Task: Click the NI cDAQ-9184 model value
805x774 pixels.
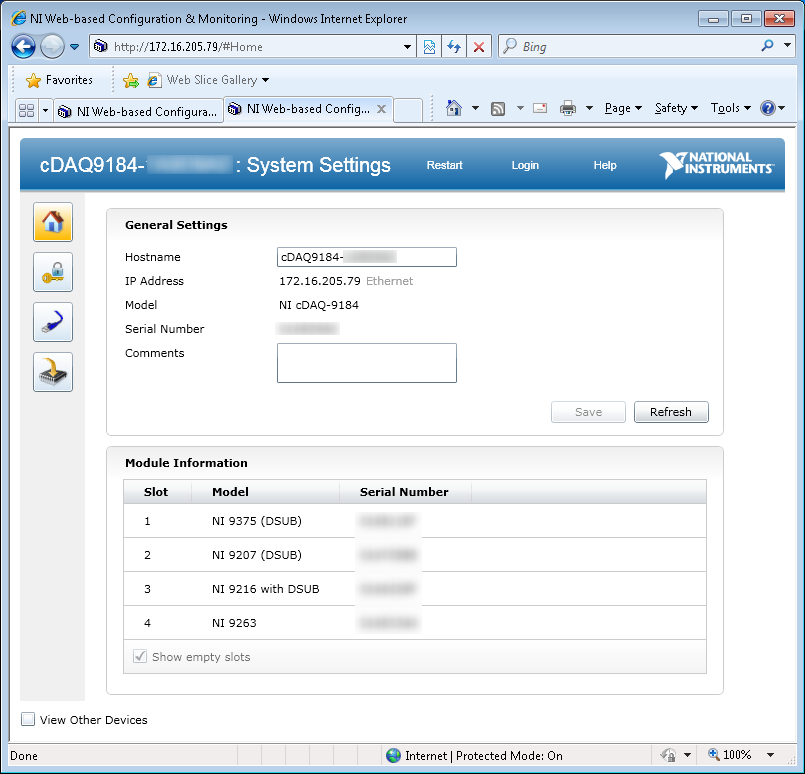Action: pos(319,305)
